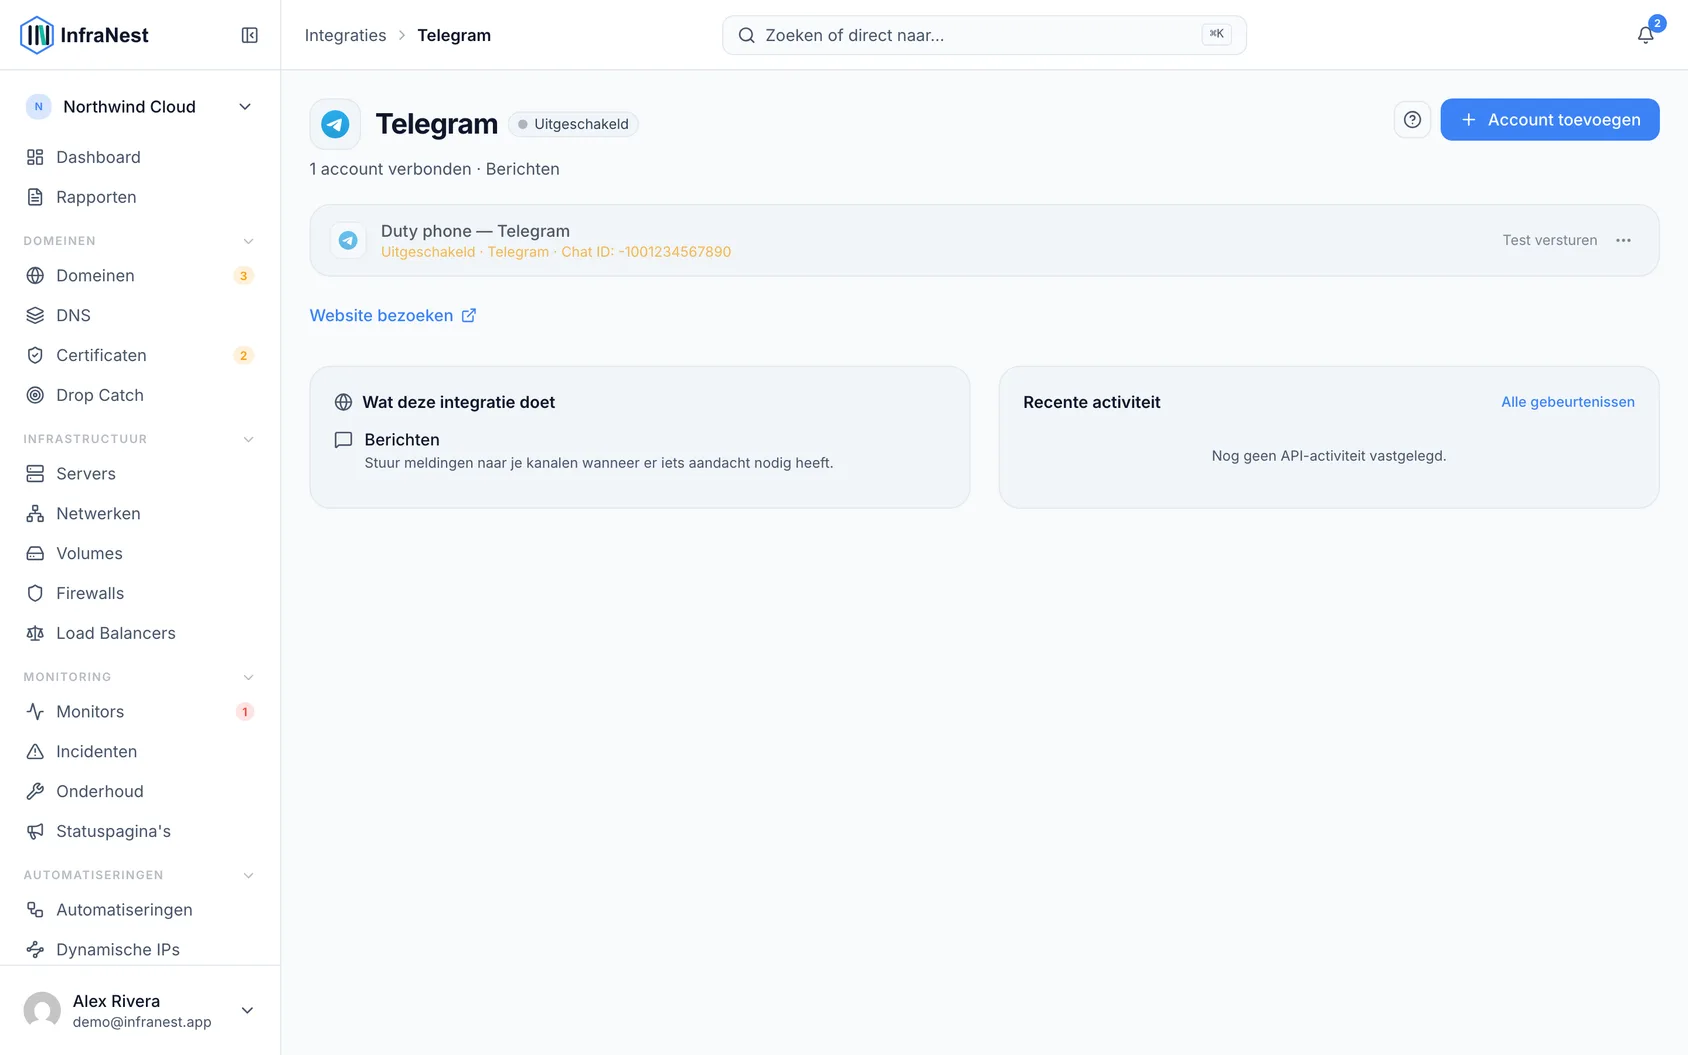
Task: Click the Uitgeschakeld status badge
Action: click(x=574, y=124)
